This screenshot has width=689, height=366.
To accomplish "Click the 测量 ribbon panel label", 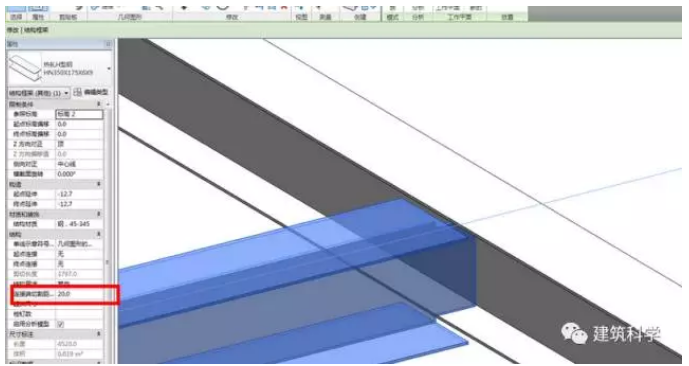I will pyautogui.click(x=325, y=17).
